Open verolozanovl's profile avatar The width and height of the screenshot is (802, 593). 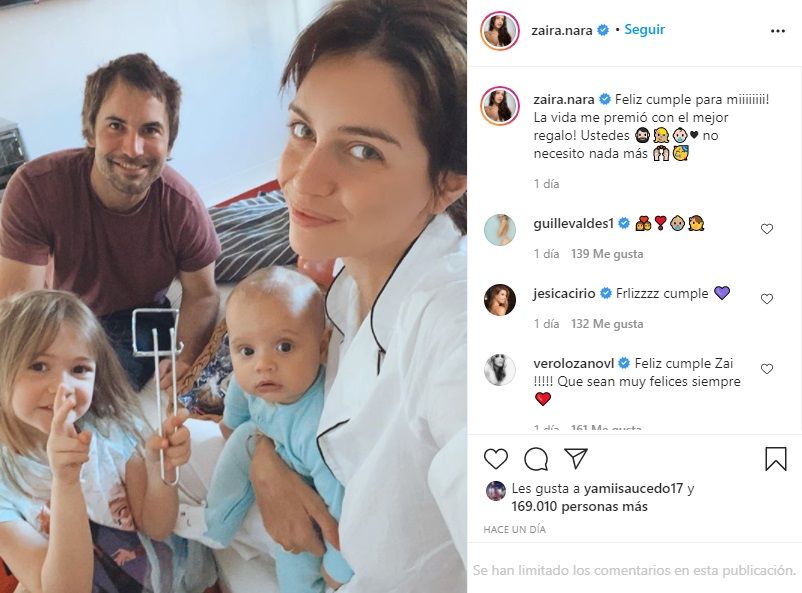pyautogui.click(x=500, y=369)
